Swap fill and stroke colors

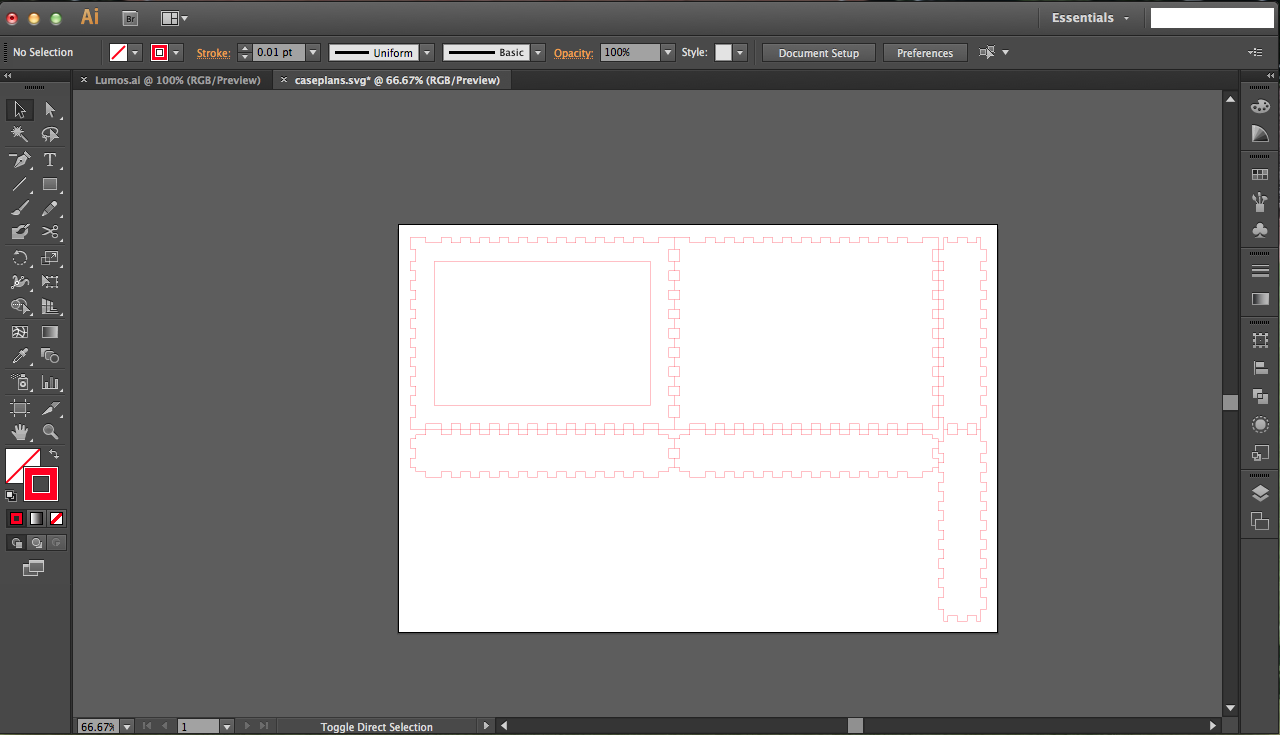pyautogui.click(x=54, y=454)
